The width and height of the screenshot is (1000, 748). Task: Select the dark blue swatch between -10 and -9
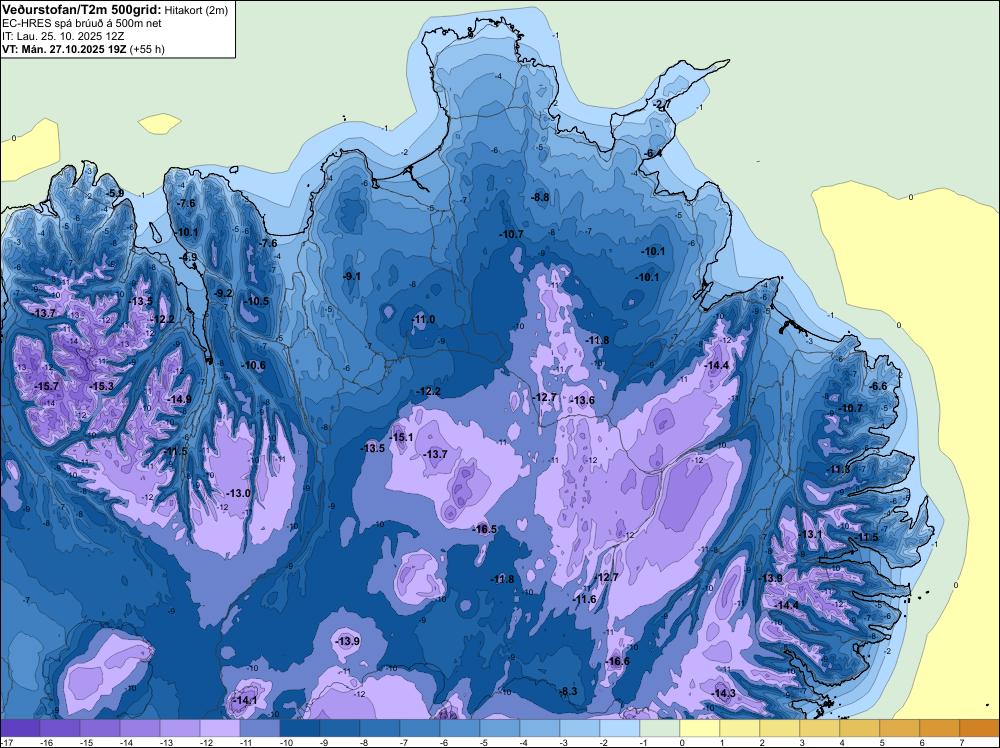(x=300, y=728)
